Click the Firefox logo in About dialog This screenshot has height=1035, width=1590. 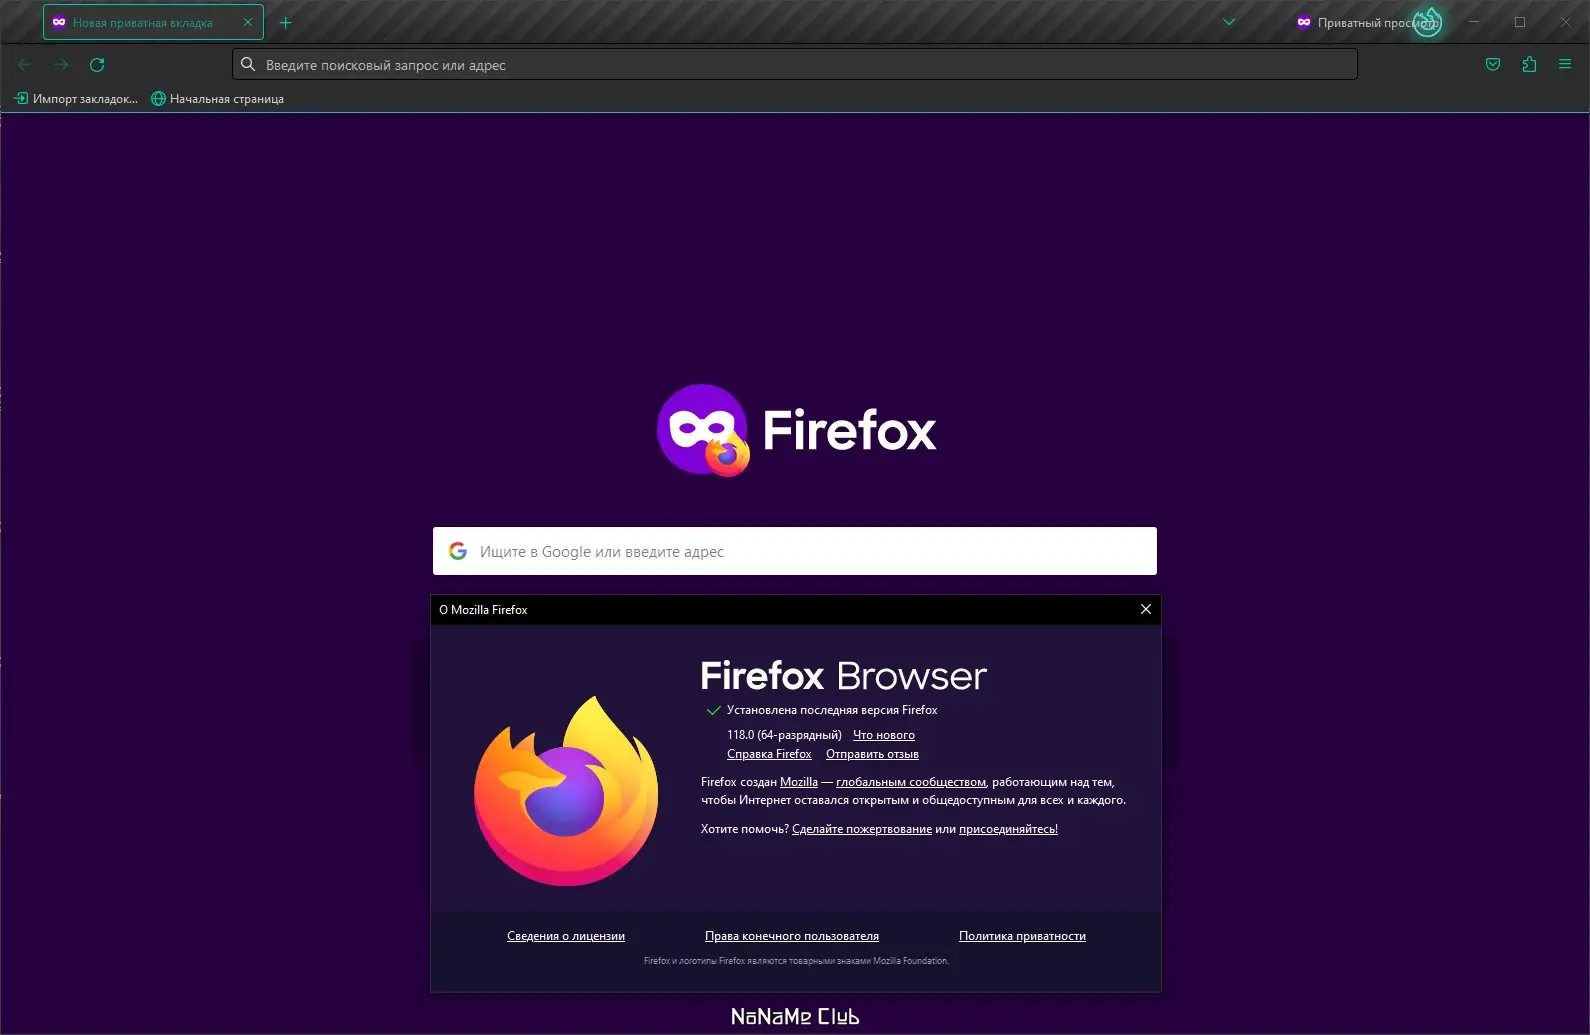click(x=566, y=790)
